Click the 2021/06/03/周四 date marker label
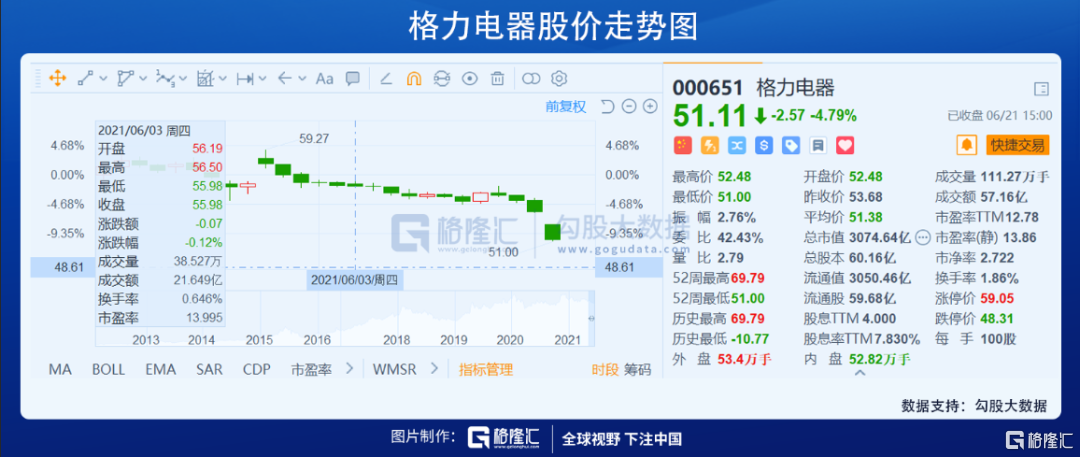The image size is (1080, 457). [x=355, y=281]
